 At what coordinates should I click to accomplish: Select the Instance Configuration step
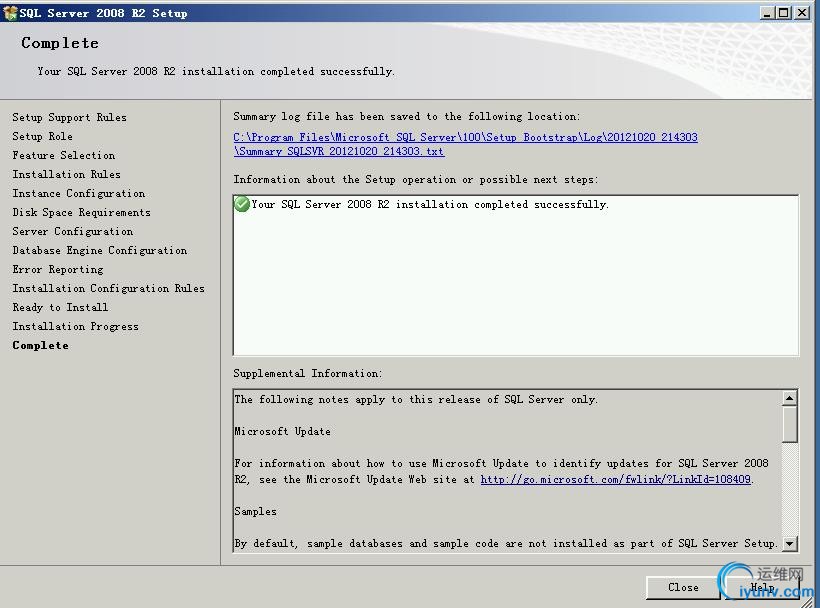[x=79, y=193]
